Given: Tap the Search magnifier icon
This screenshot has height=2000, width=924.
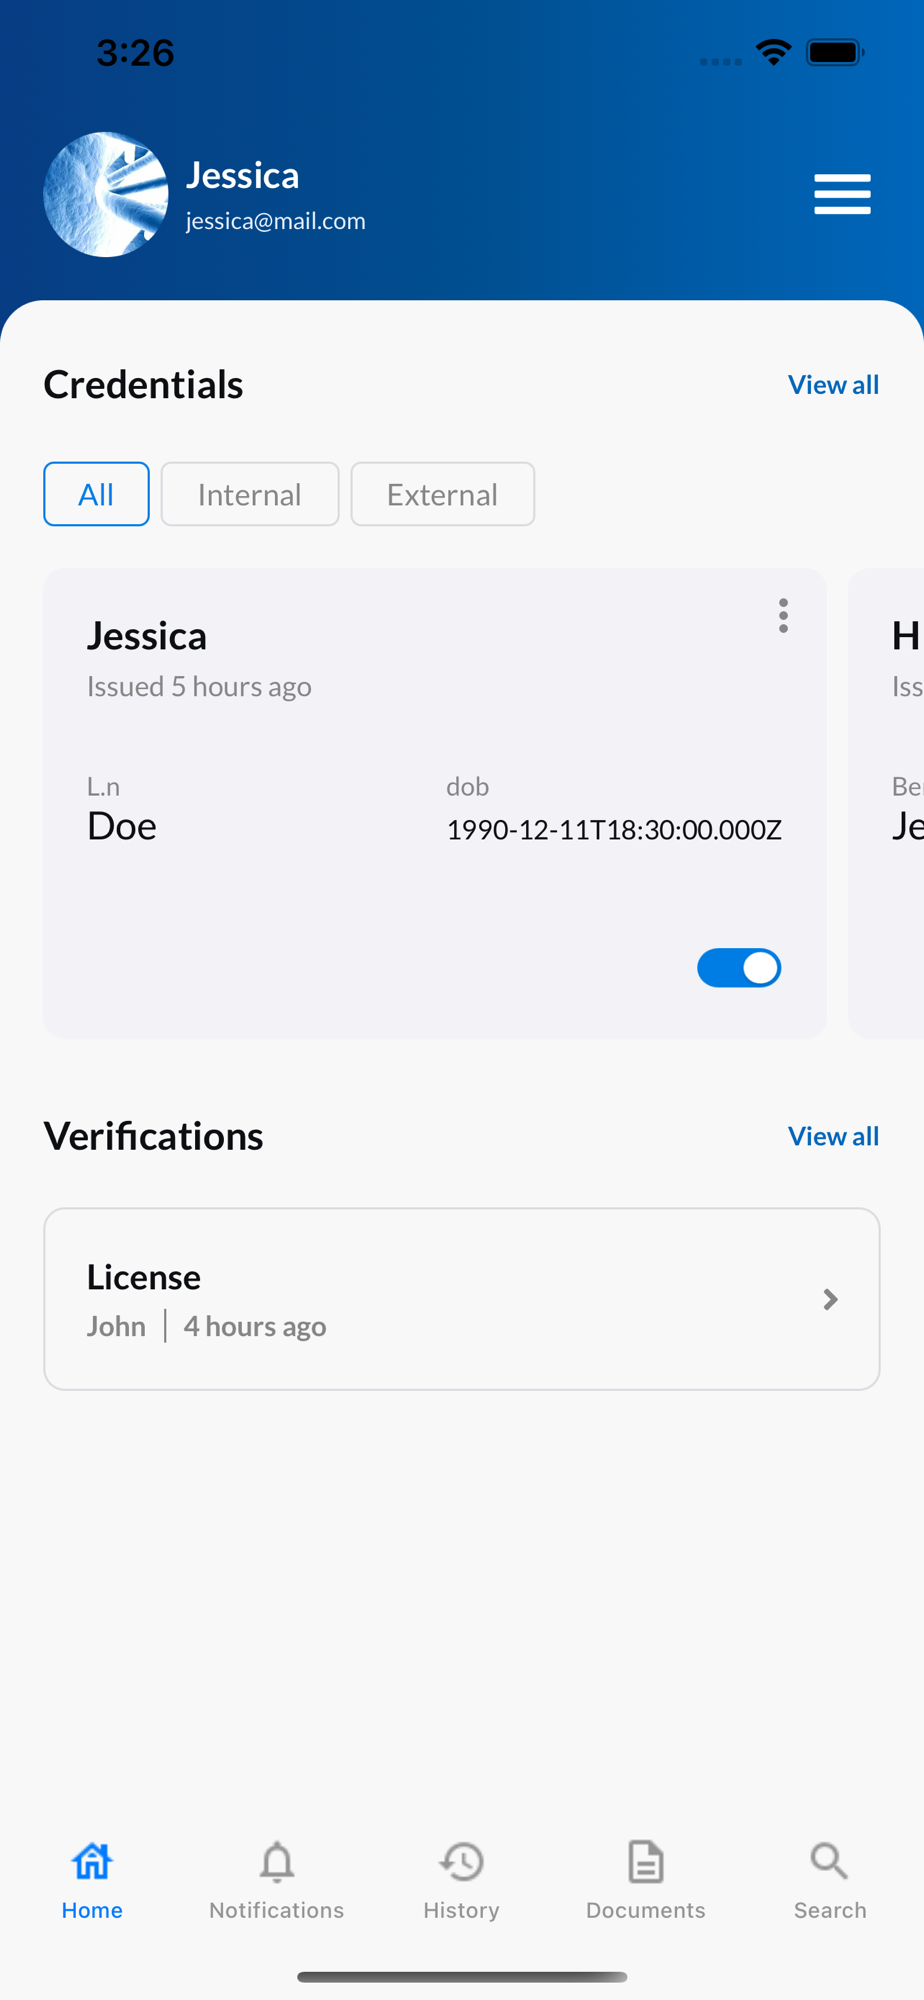Looking at the screenshot, I should click(x=829, y=1861).
